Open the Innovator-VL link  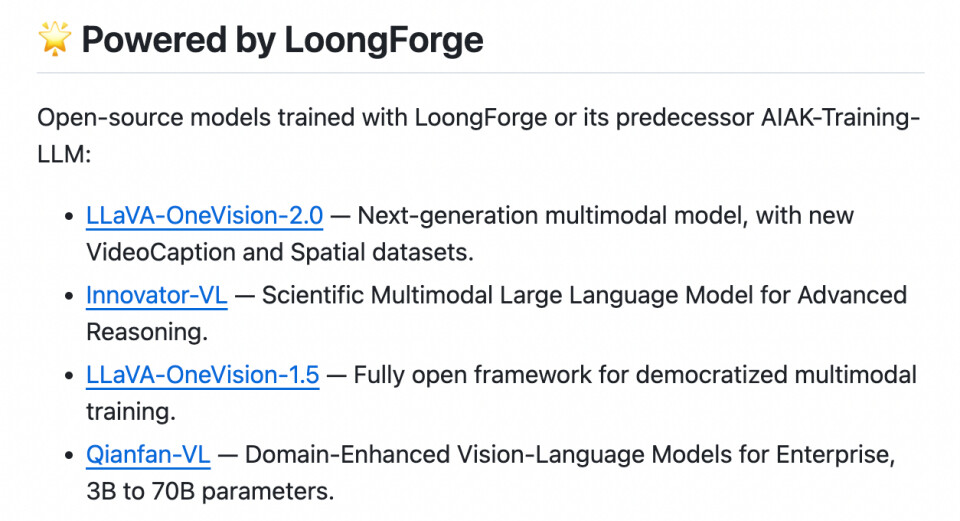pyautogui.click(x=157, y=295)
